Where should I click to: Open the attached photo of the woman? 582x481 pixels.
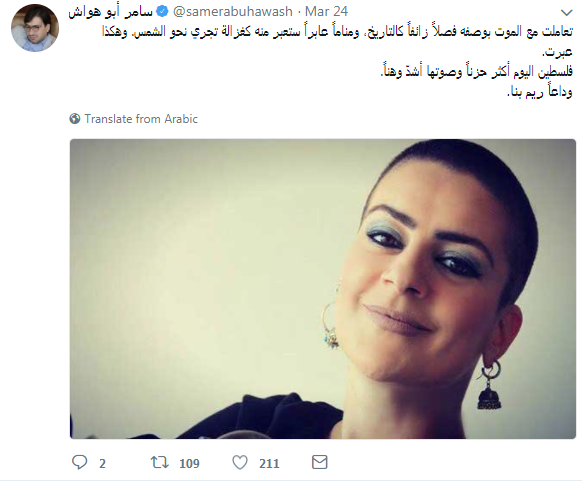pos(323,289)
